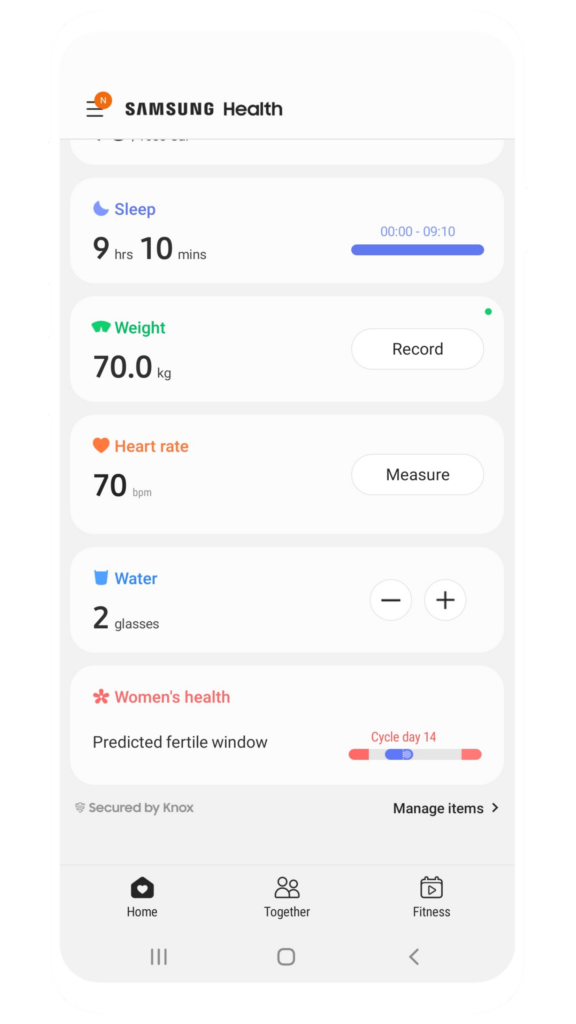Tap the Cycle day 14 fertility progress bar
576x1024 pixels.
417,754
